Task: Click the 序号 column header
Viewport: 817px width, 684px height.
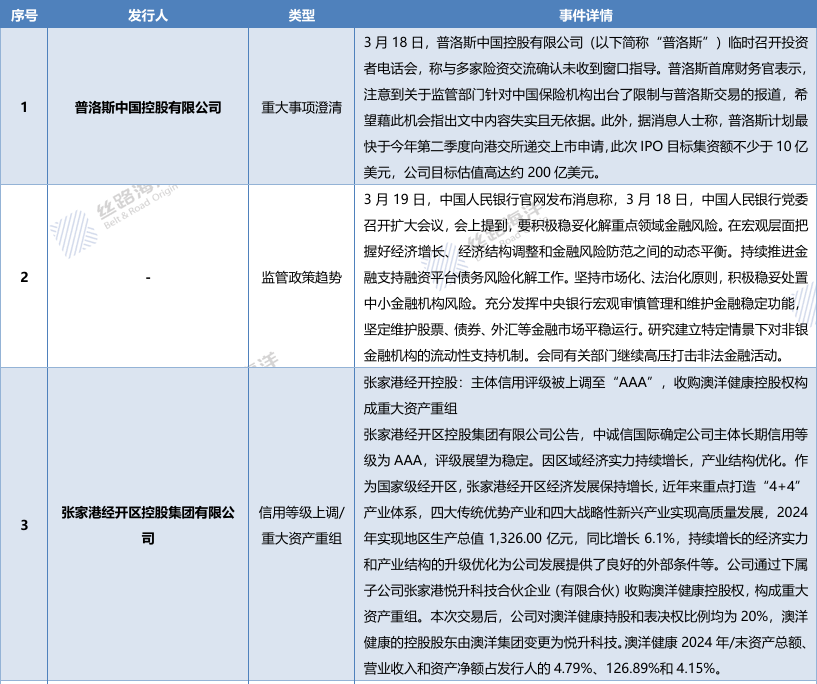Action: (x=24, y=16)
